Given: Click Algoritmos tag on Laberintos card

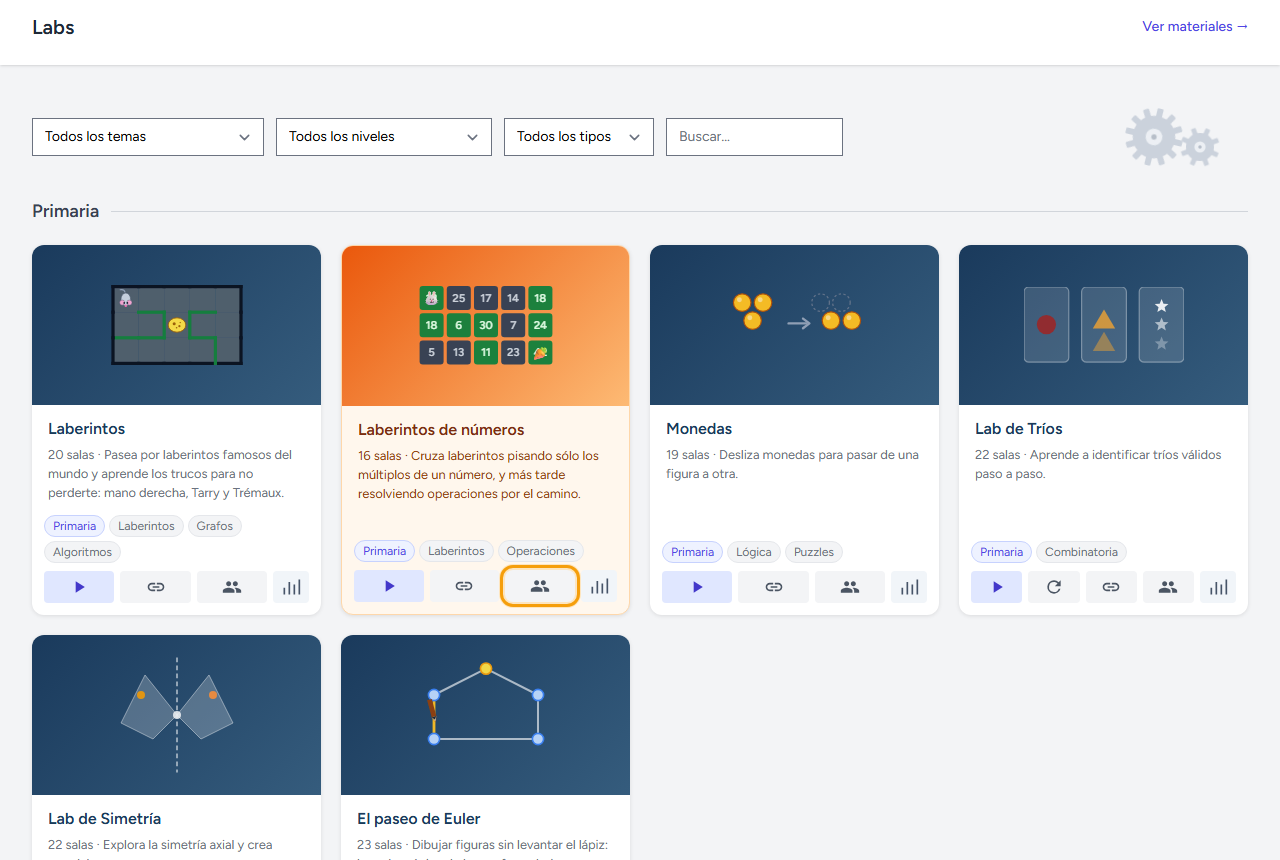Looking at the screenshot, I should (83, 552).
